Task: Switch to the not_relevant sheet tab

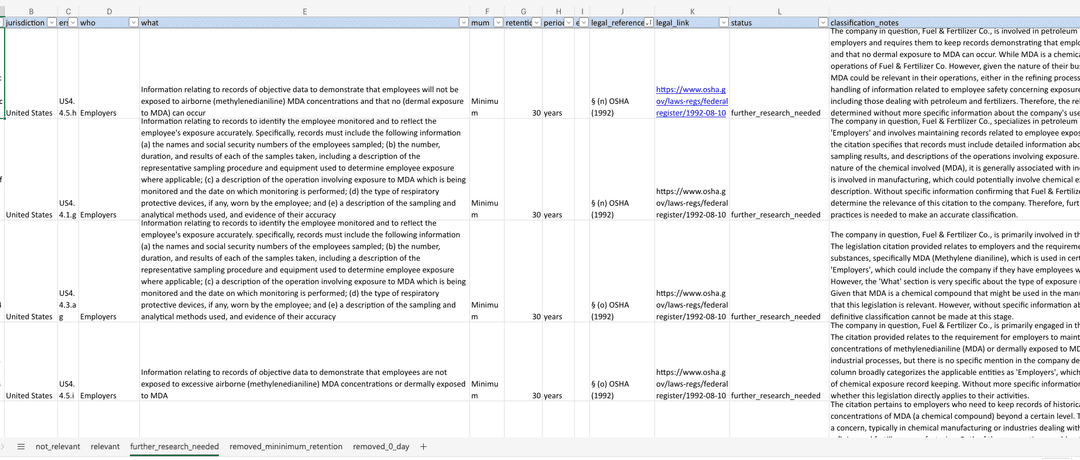Action: [56, 446]
